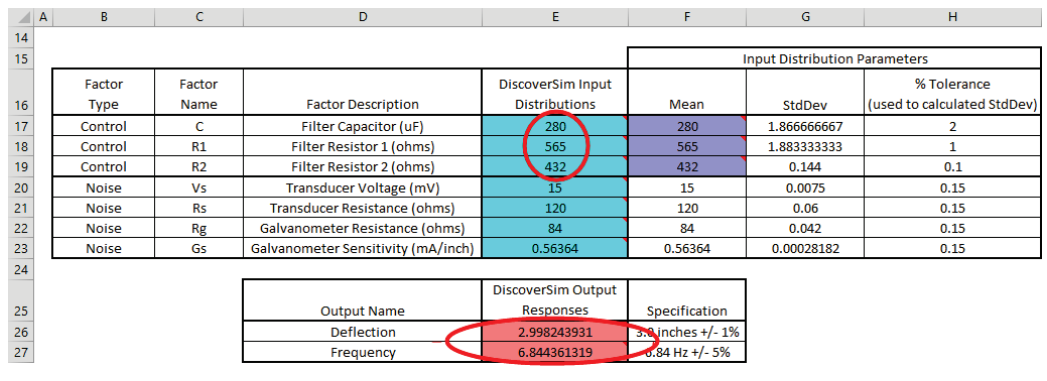Click 'Specification' header cell
Viewport: 1047px width, 381px height.
tap(686, 300)
